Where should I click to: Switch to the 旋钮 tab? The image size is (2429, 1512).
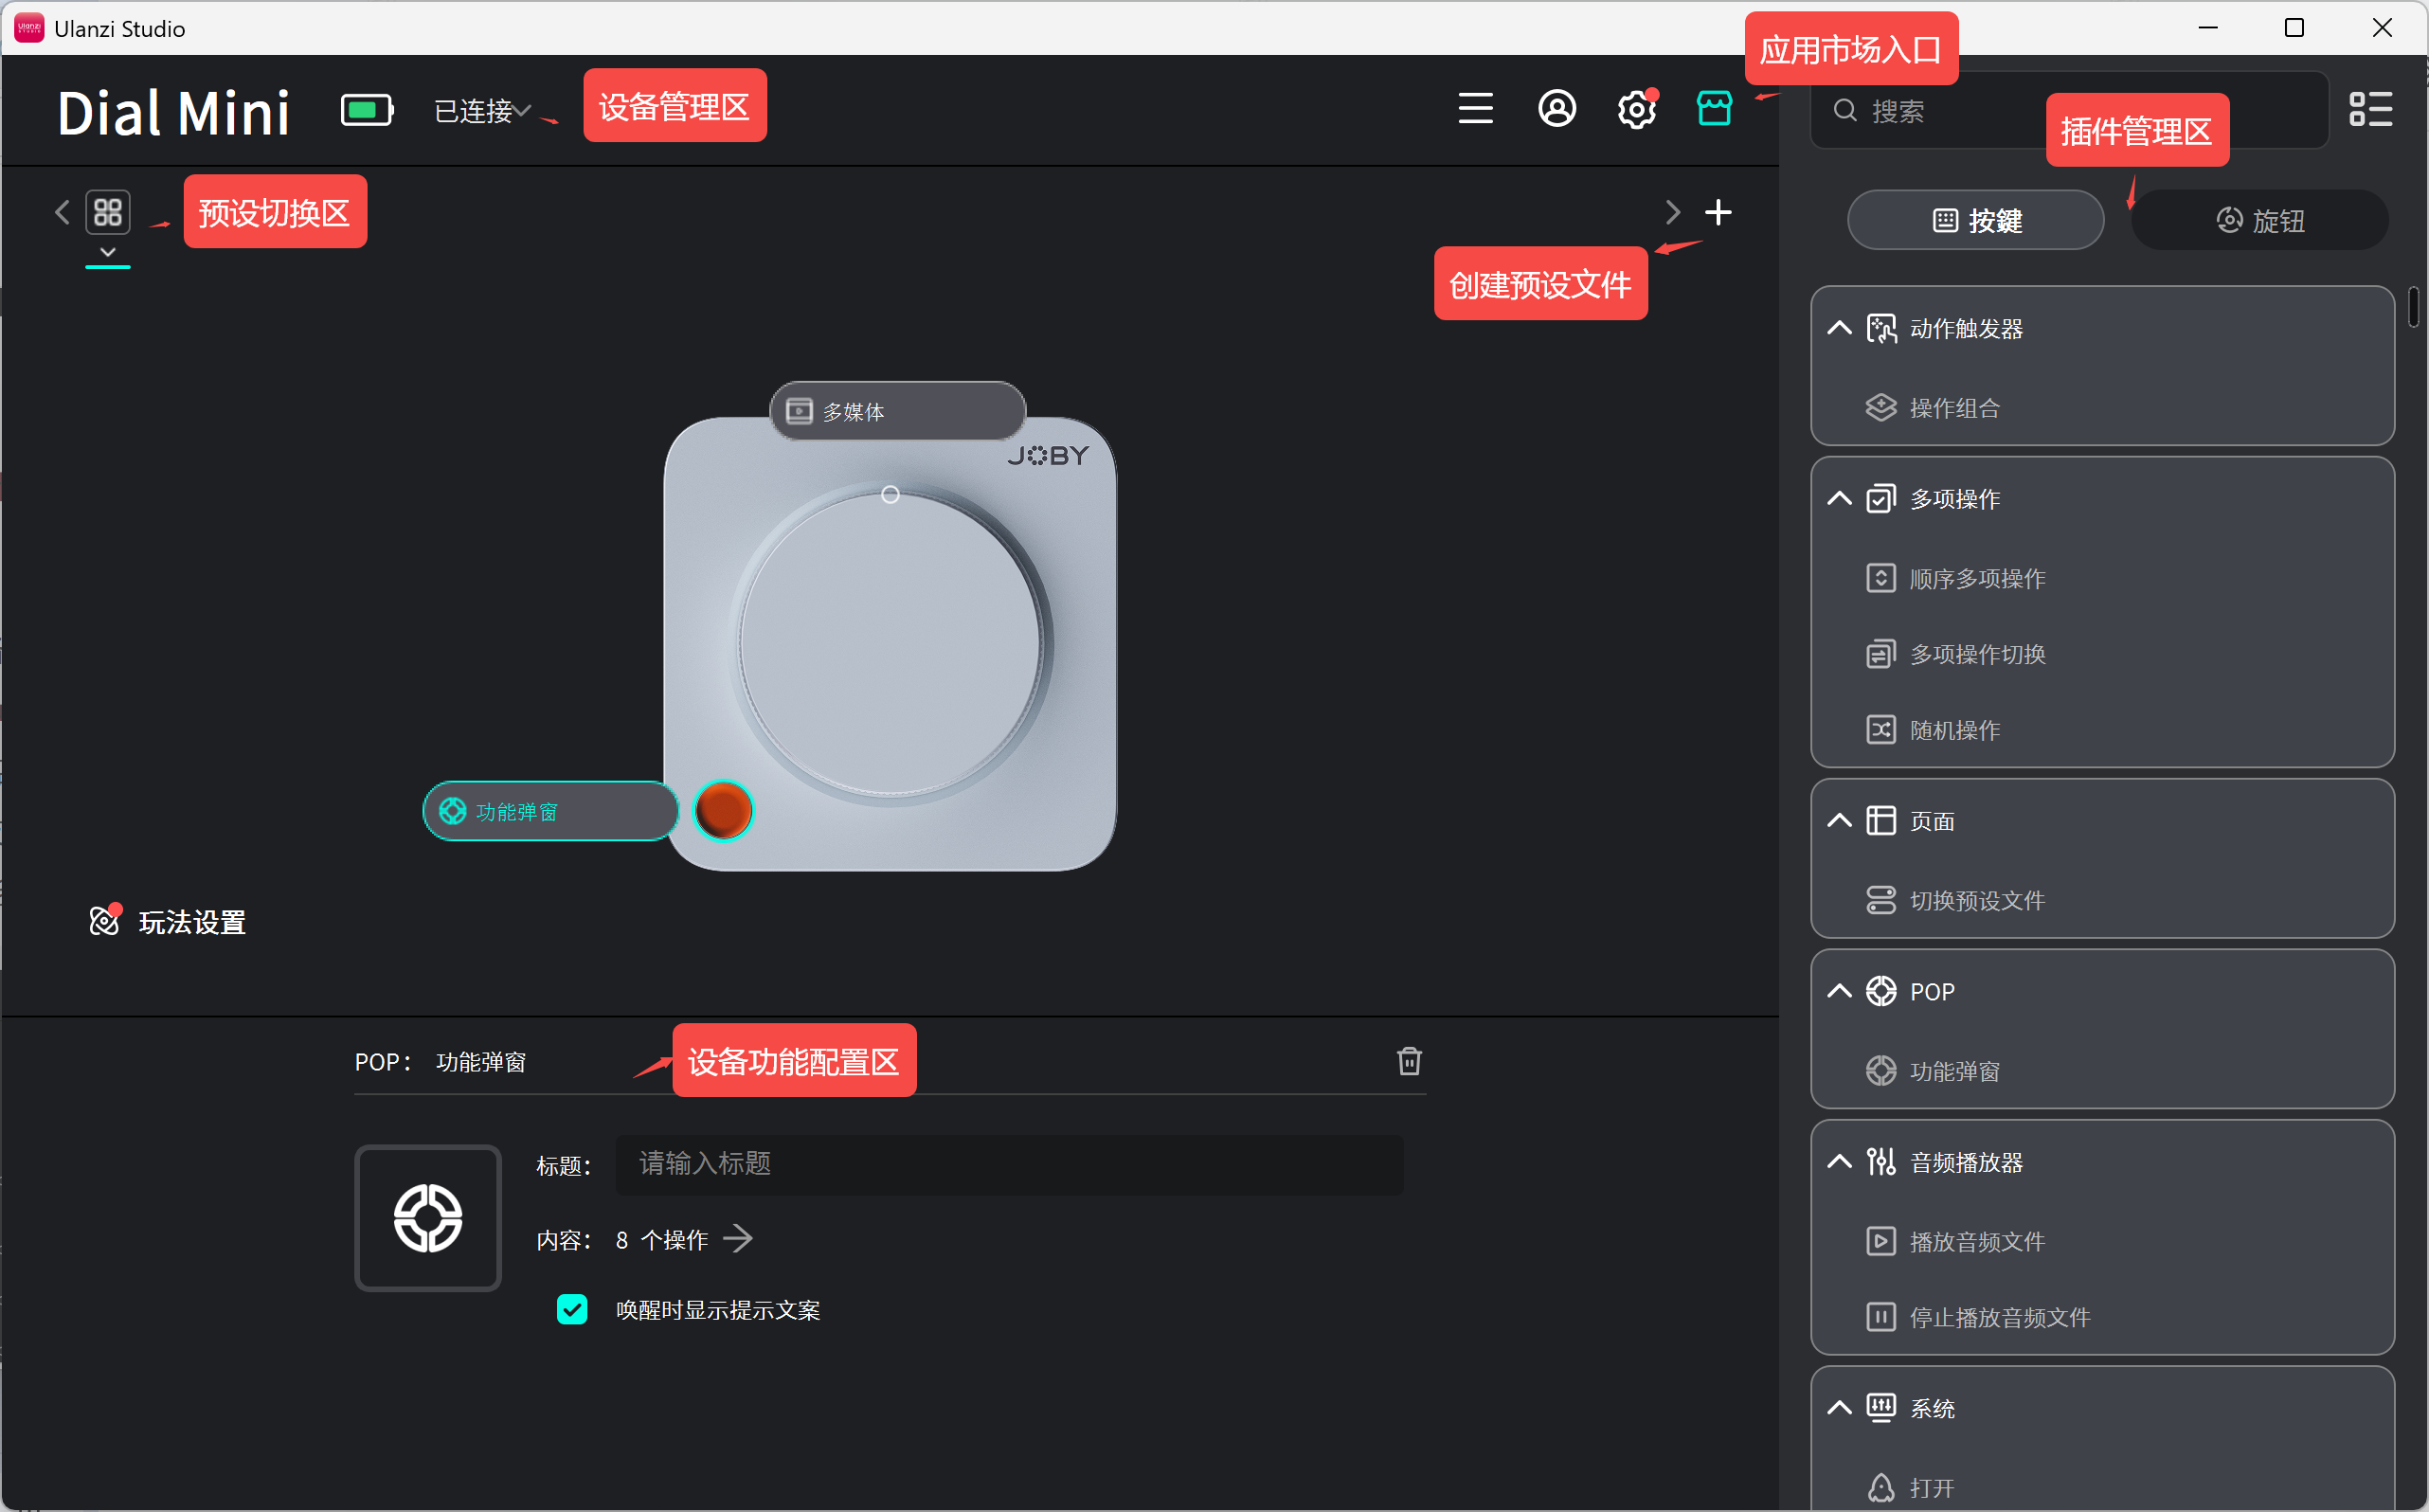(2260, 220)
